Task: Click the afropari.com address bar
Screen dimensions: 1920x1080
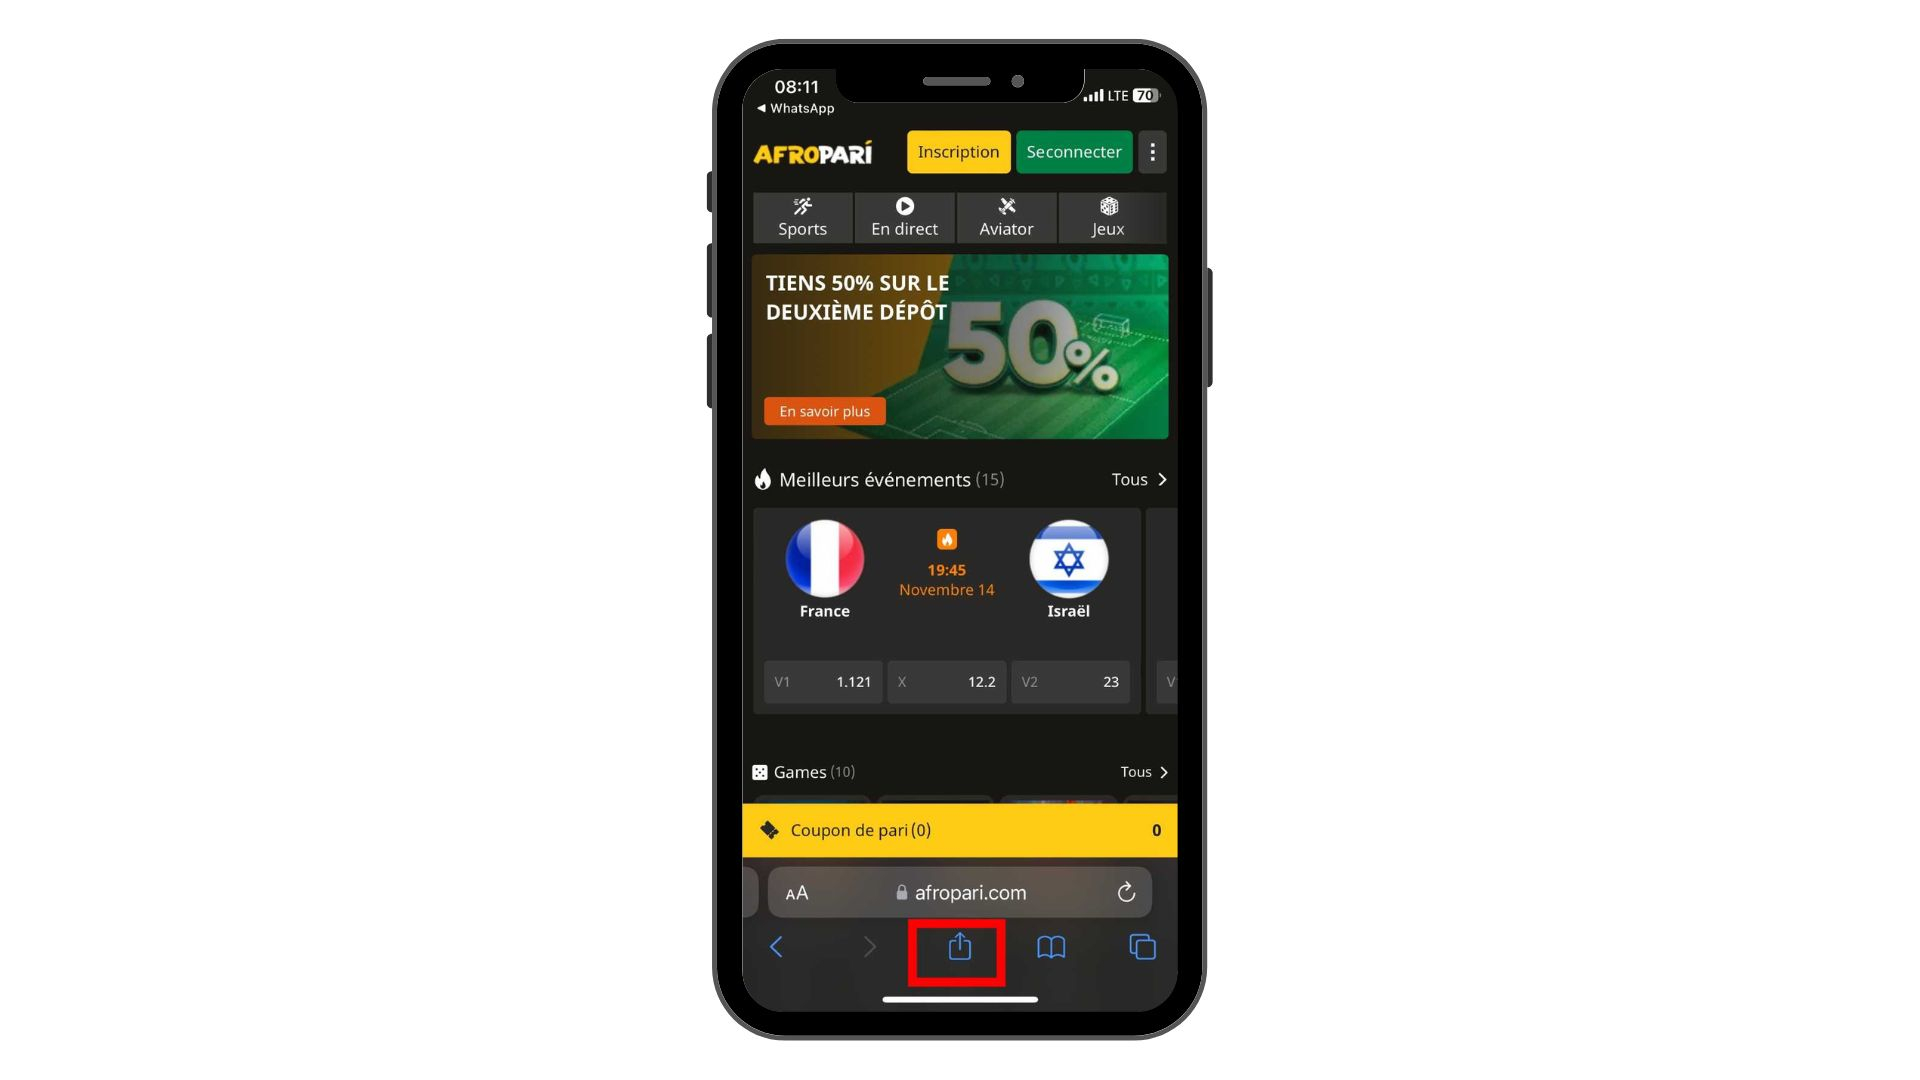Action: tap(960, 893)
